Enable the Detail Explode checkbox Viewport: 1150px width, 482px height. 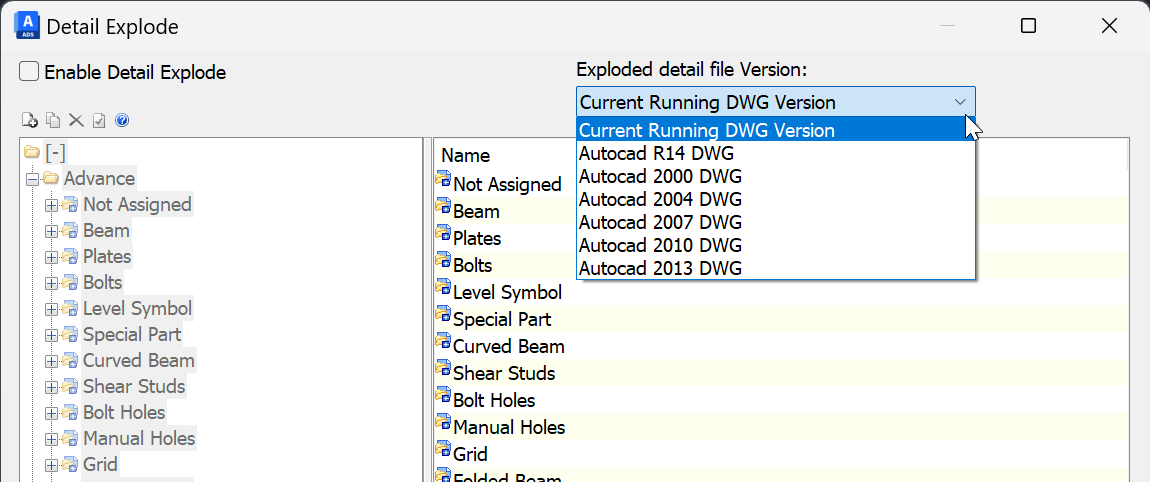coord(30,72)
